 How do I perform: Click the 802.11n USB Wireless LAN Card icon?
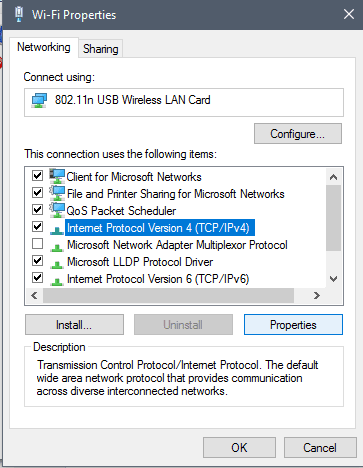39,100
